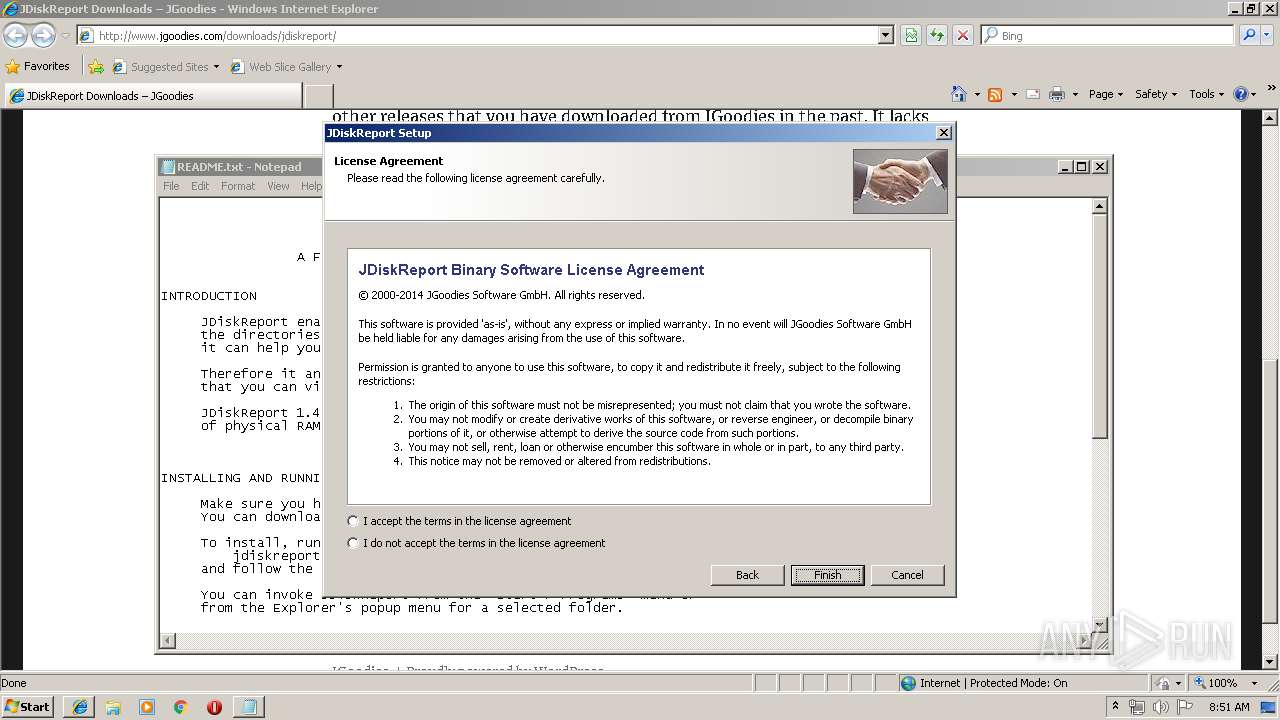Open the Page menu
Screen dimensions: 1280x720
pyautogui.click(x=1106, y=94)
